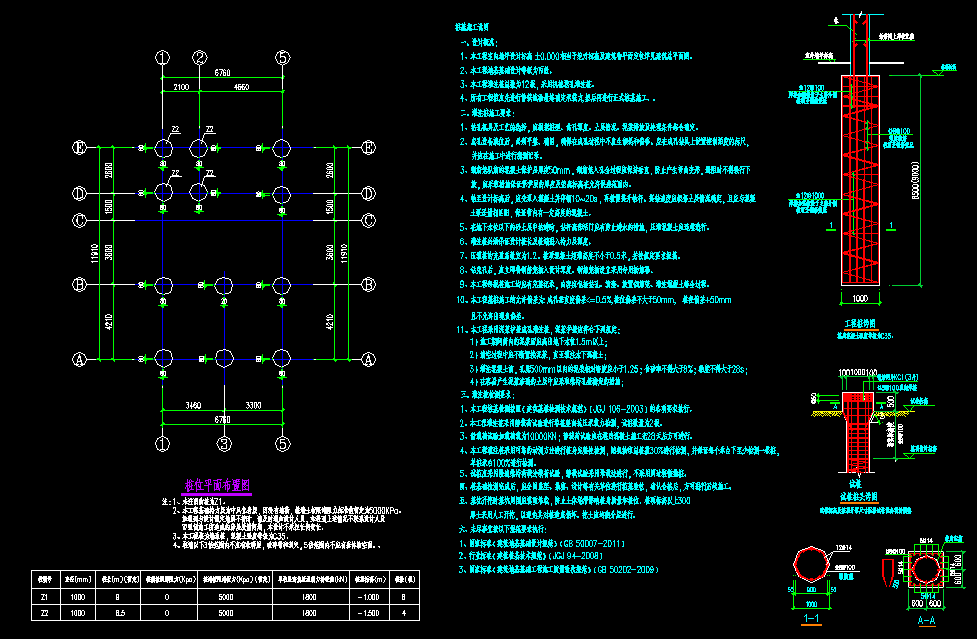
Task: Select the left-side axis C grid bubble
Action: (80, 220)
